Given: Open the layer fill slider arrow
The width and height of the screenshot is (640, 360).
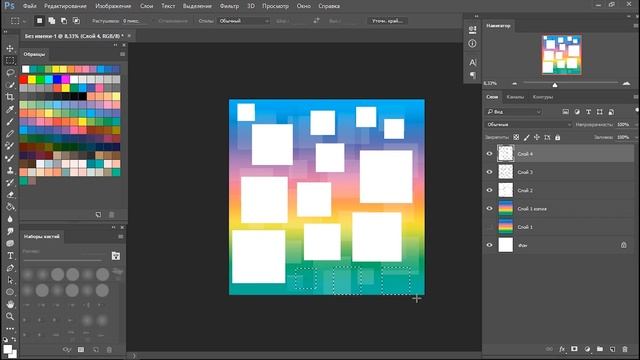Looking at the screenshot, I should [636, 138].
